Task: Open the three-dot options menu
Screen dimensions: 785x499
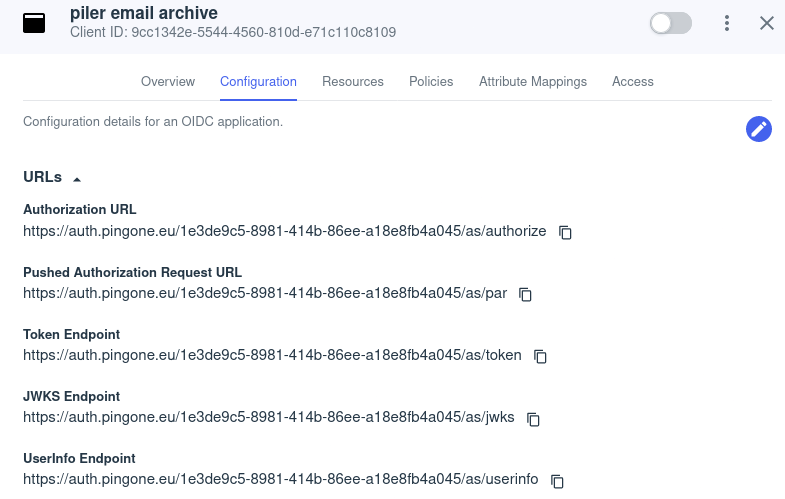Action: (727, 23)
